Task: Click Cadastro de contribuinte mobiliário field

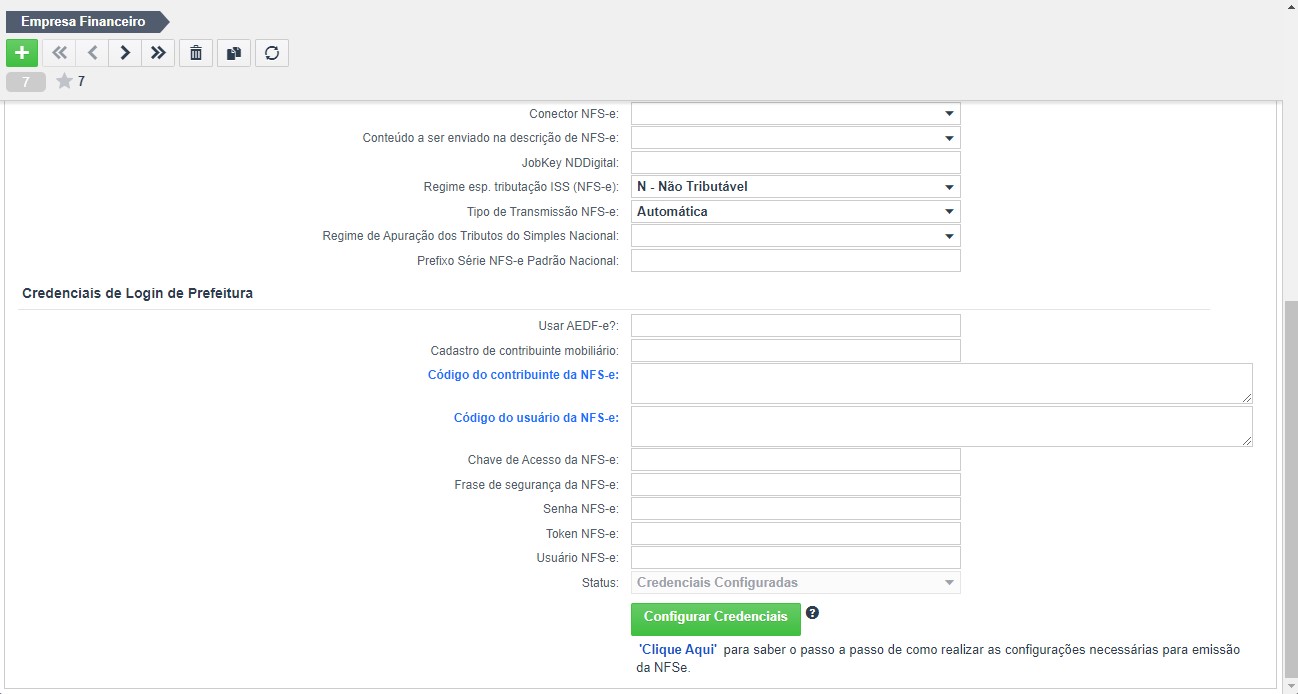Action: click(796, 350)
